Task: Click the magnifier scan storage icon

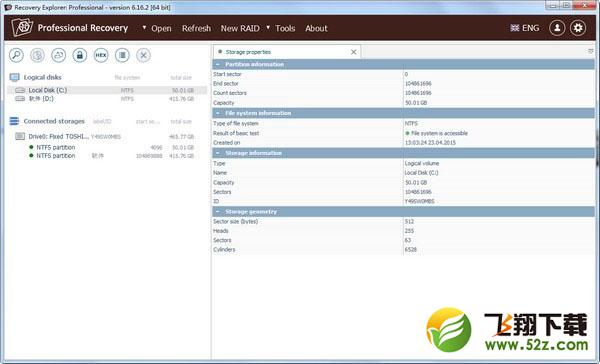Action: point(16,55)
